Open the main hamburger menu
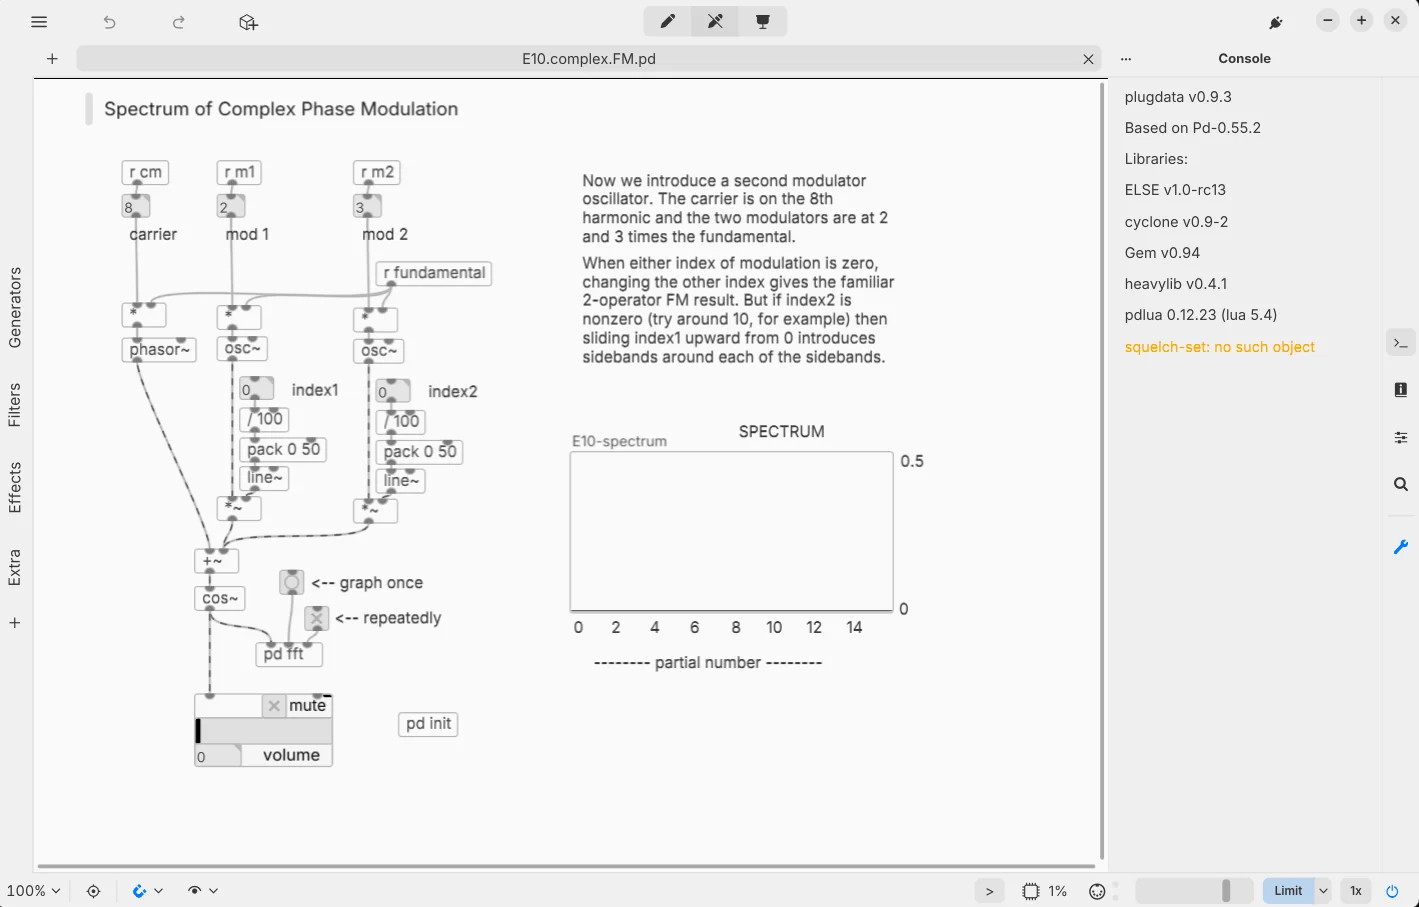This screenshot has width=1419, height=907. pos(39,22)
